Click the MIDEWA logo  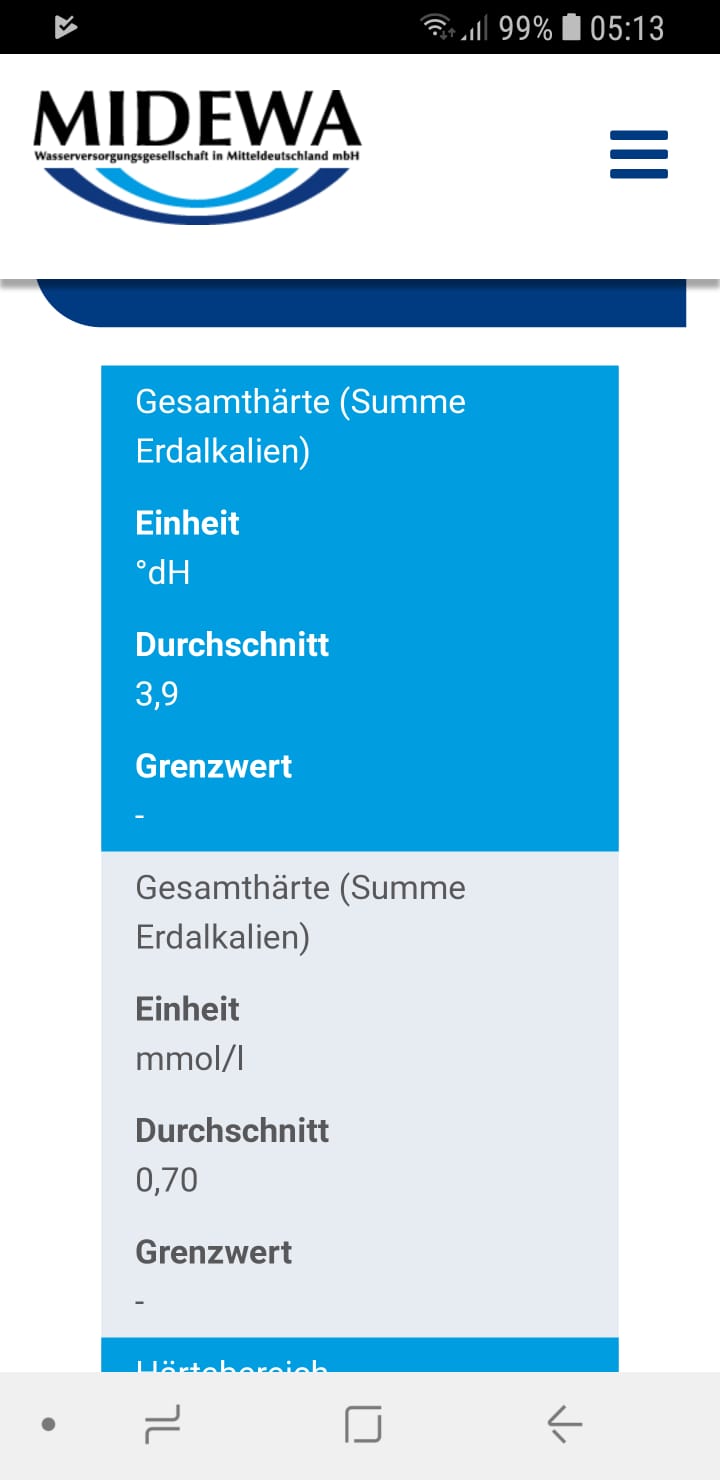coord(197,155)
